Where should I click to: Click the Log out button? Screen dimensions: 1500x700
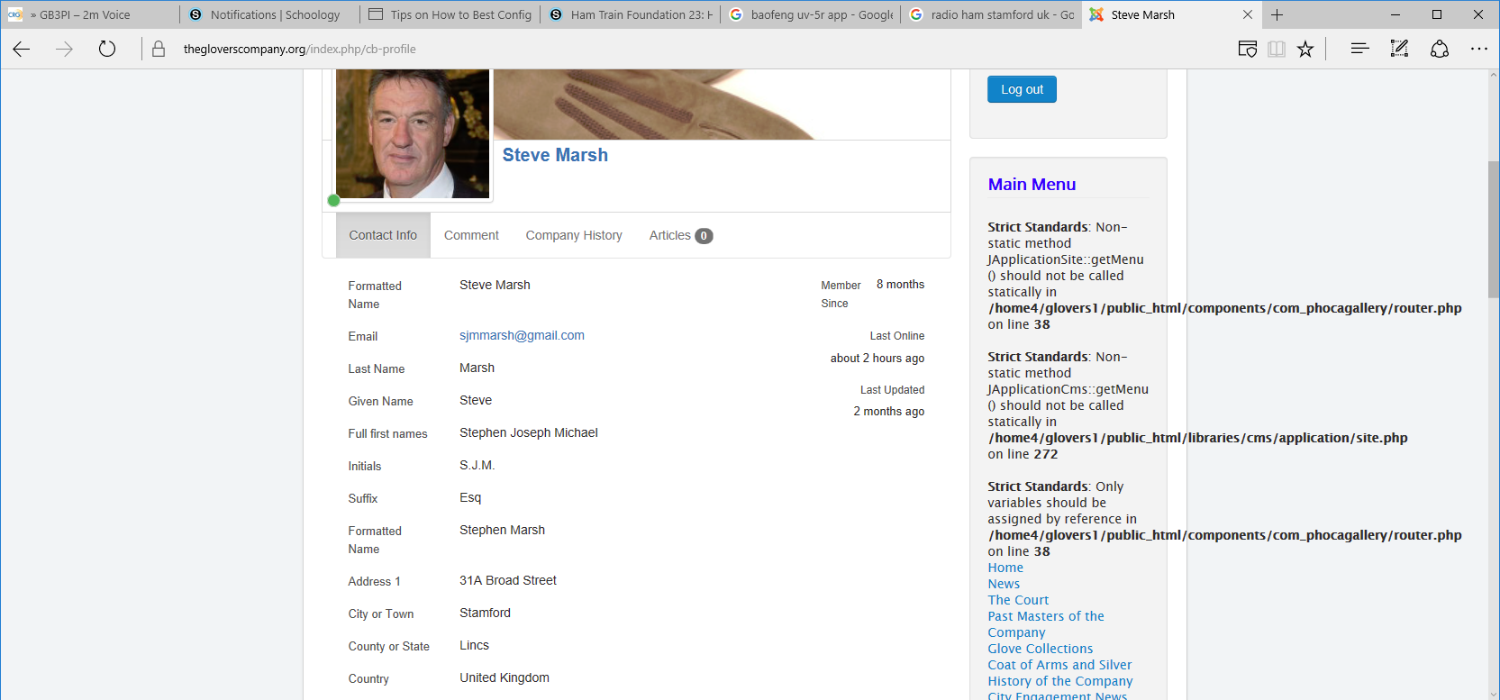click(x=1021, y=89)
